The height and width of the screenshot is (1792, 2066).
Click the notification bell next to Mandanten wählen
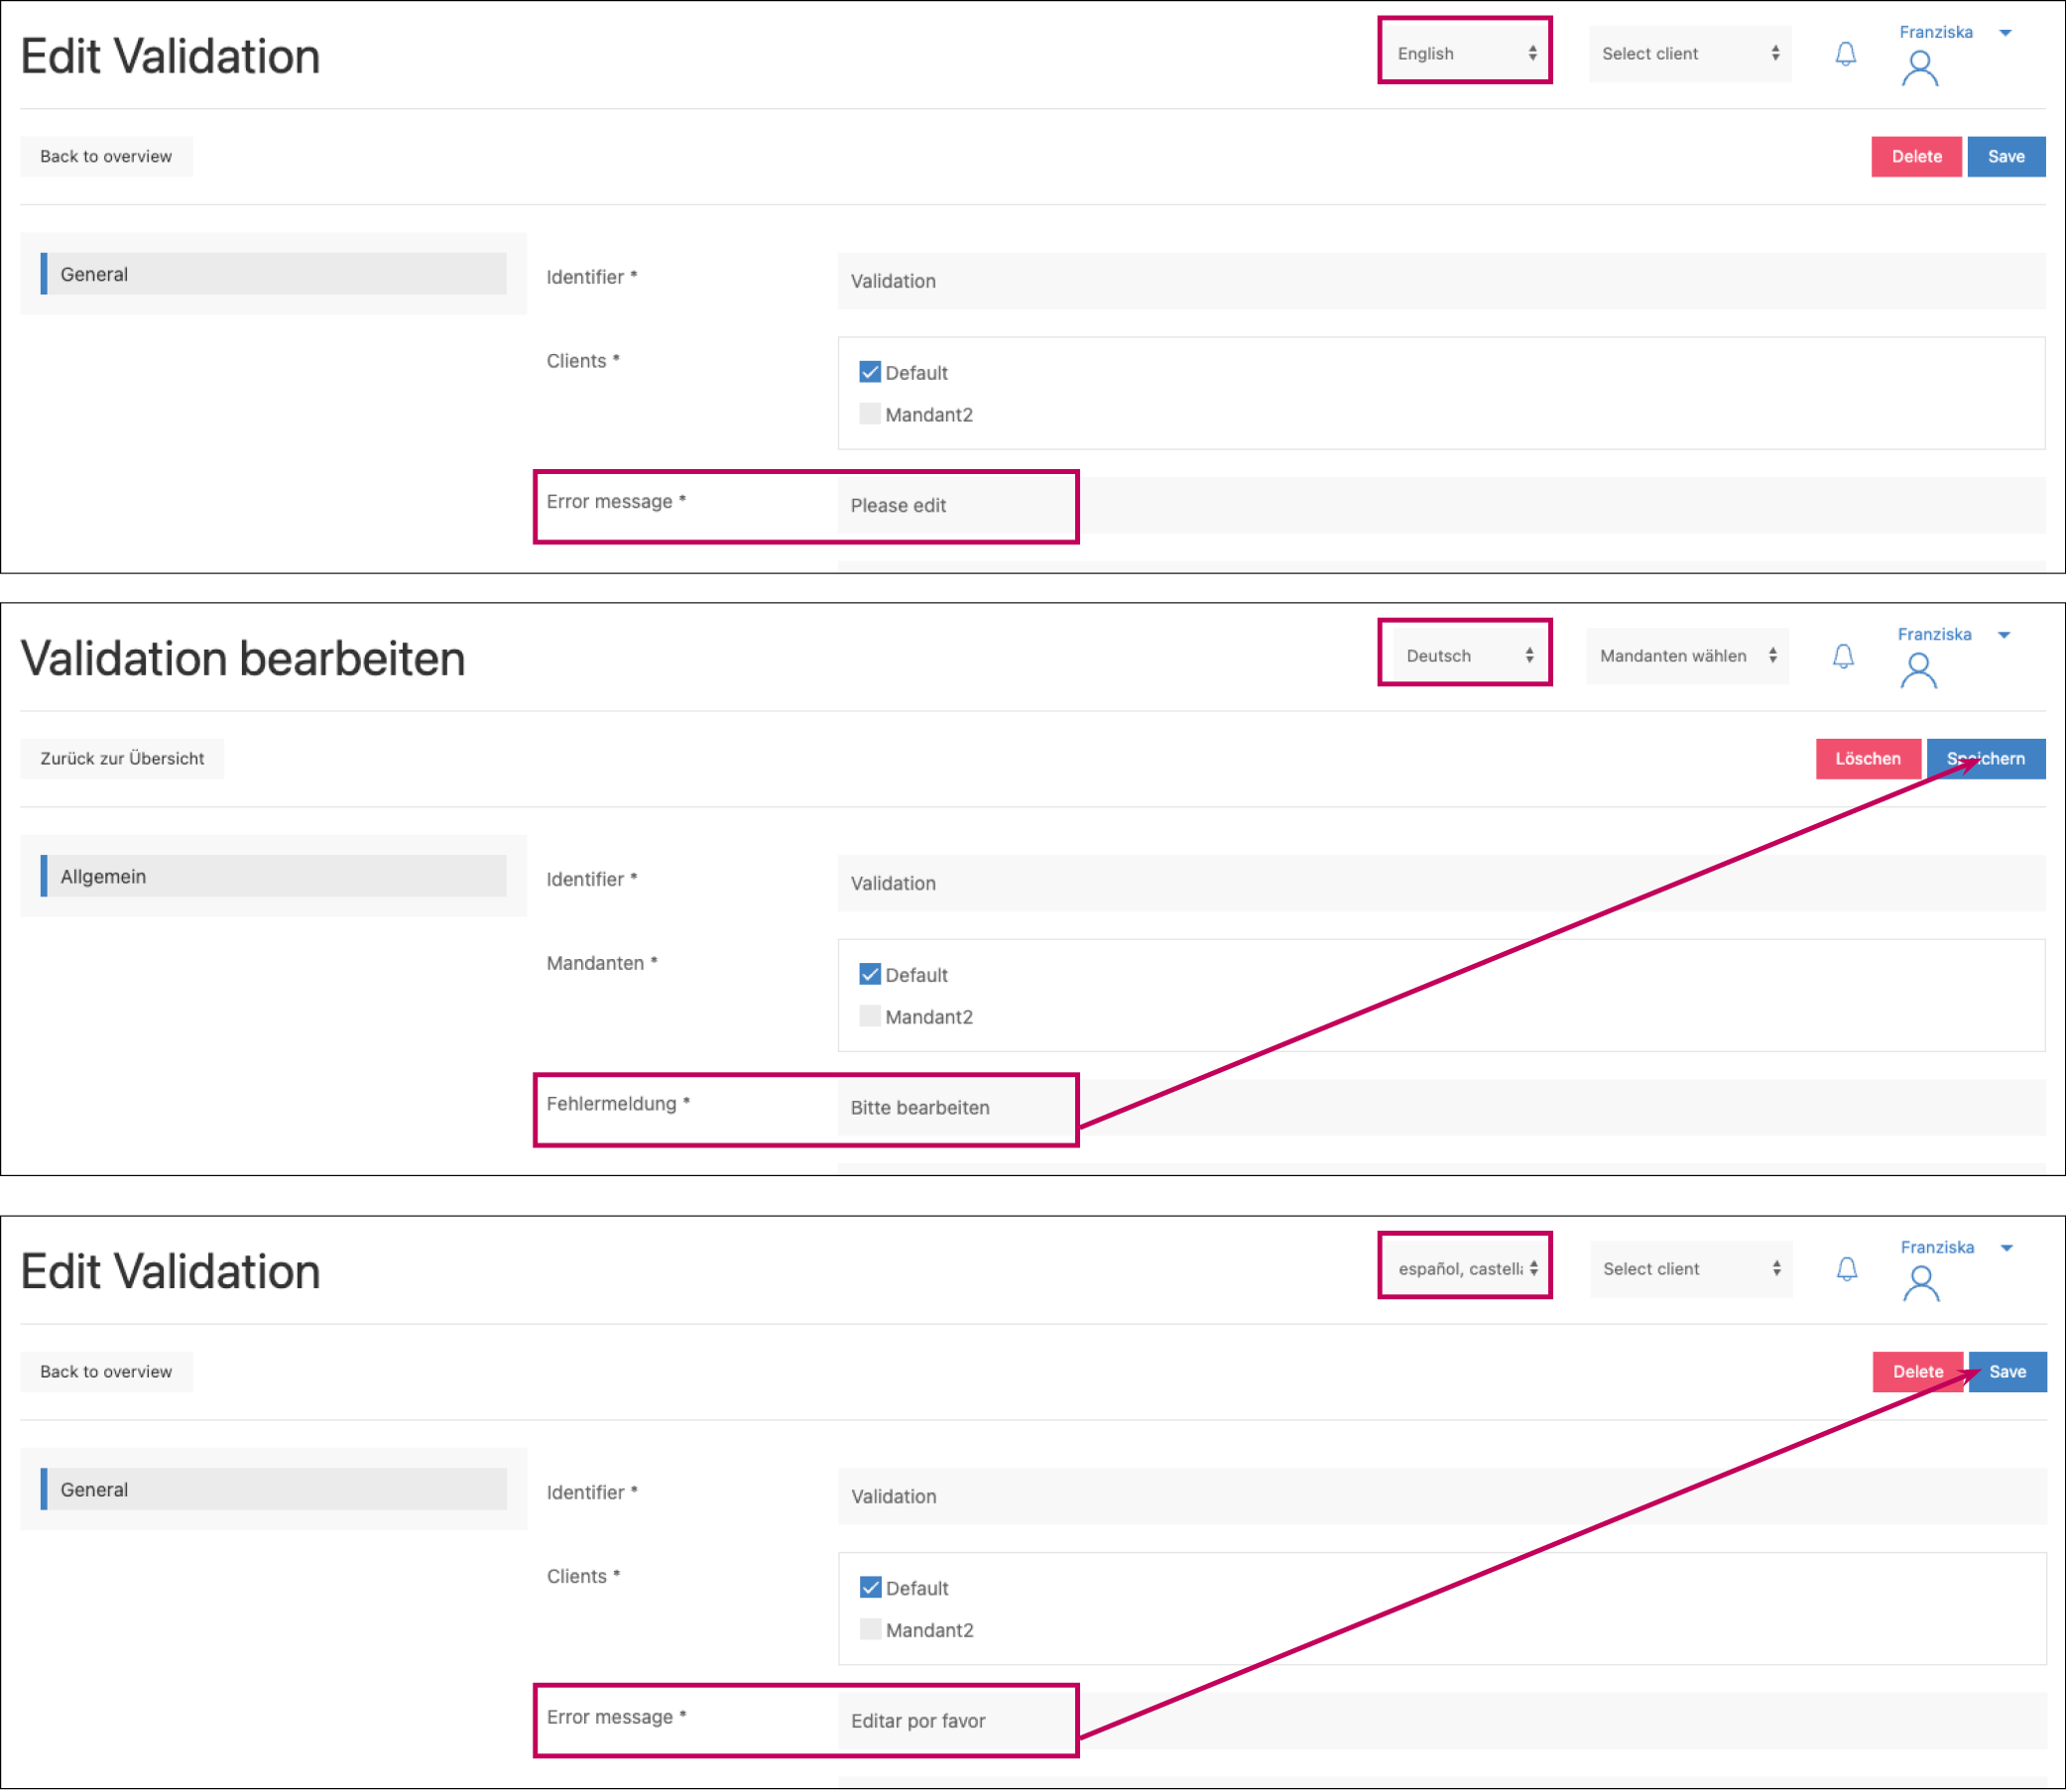tap(1842, 656)
